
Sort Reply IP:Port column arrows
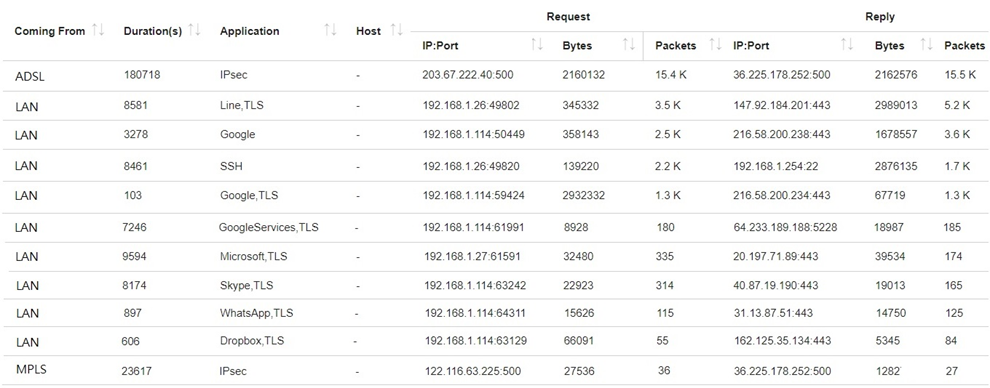click(847, 45)
